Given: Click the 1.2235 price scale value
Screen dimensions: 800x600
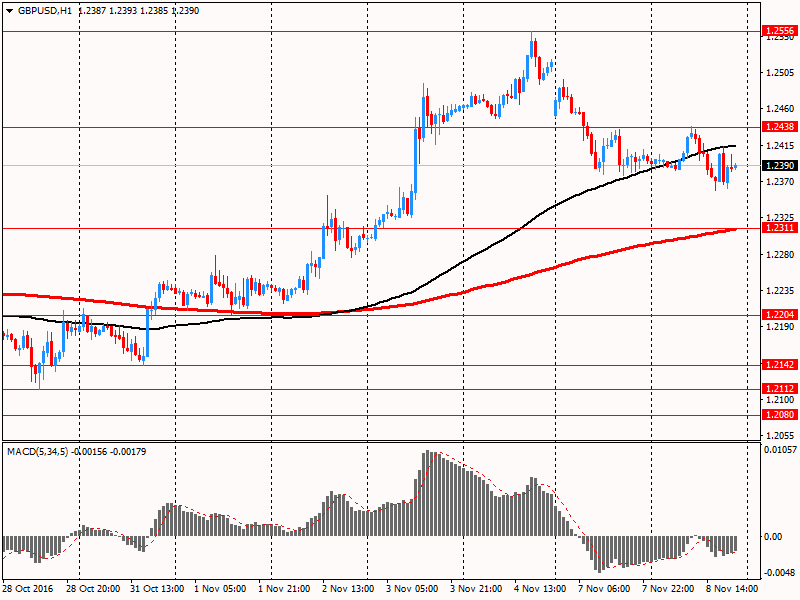Looking at the screenshot, I should [x=780, y=290].
